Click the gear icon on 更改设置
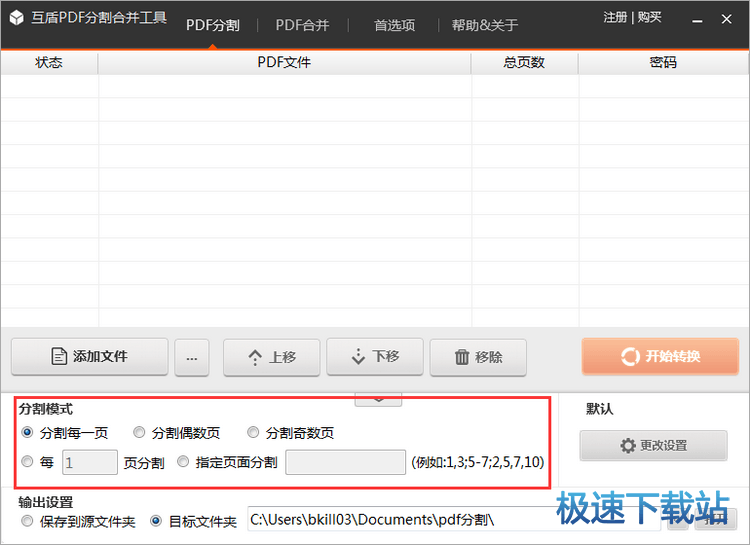The image size is (750, 545). pyautogui.click(x=628, y=445)
